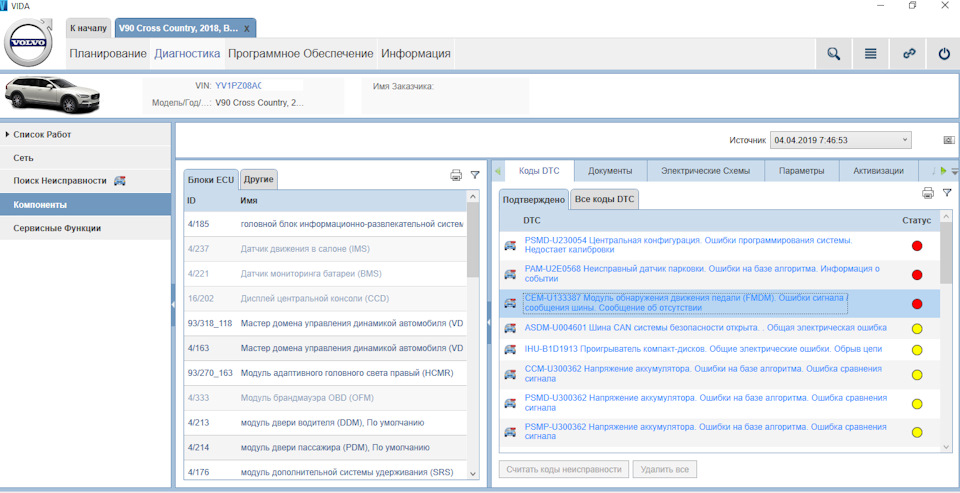Go to the К началу tab
This screenshot has height=493, width=960.
89,28
